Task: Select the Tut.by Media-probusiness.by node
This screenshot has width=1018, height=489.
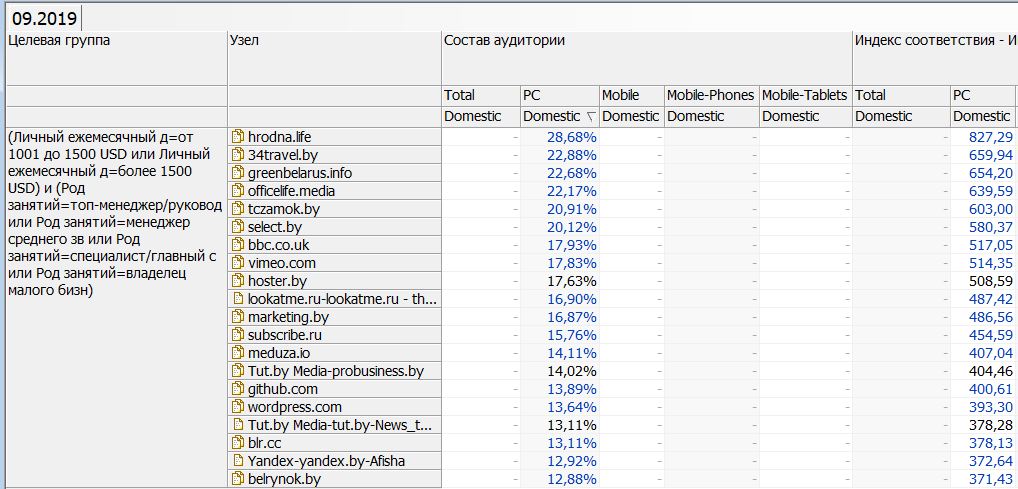Action: tap(336, 371)
